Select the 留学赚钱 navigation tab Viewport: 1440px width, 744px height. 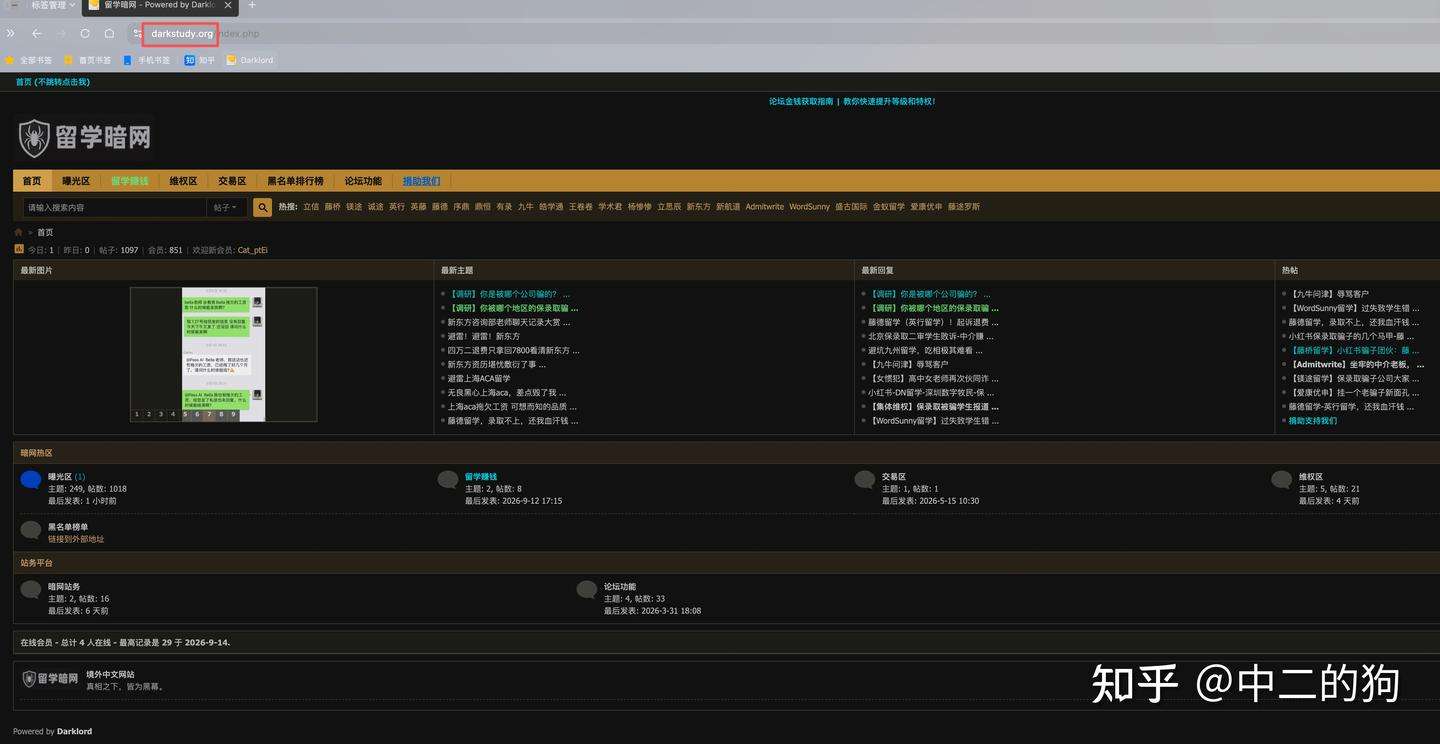click(x=130, y=181)
